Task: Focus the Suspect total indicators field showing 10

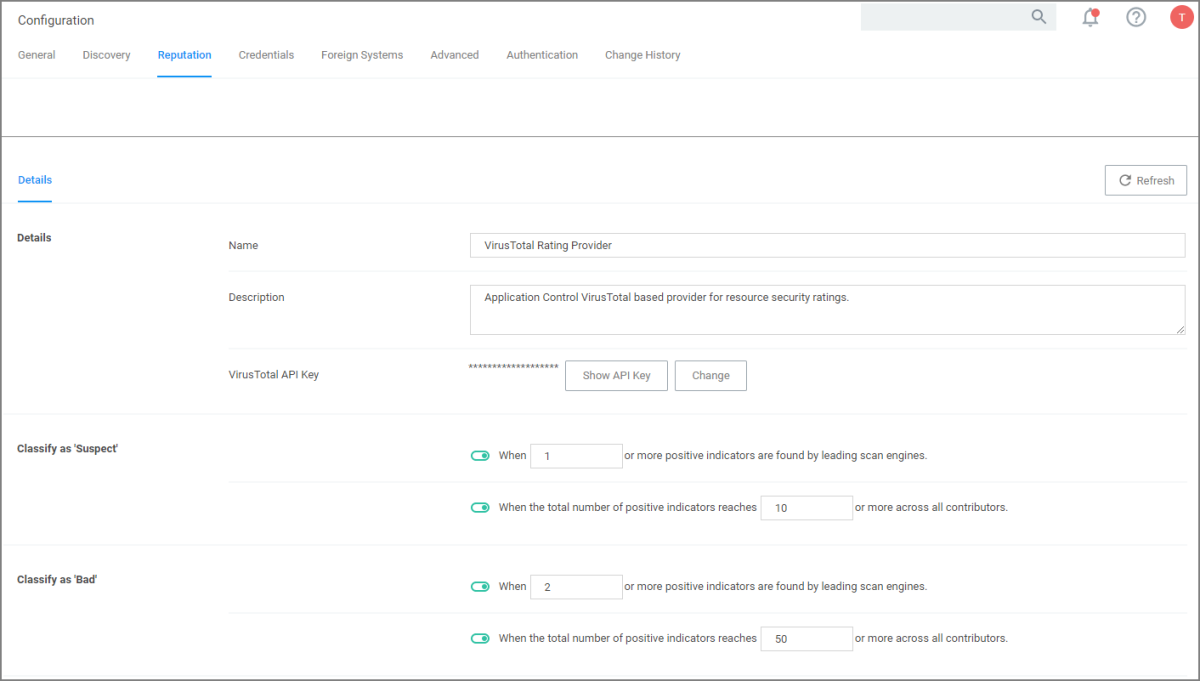Action: tap(806, 508)
